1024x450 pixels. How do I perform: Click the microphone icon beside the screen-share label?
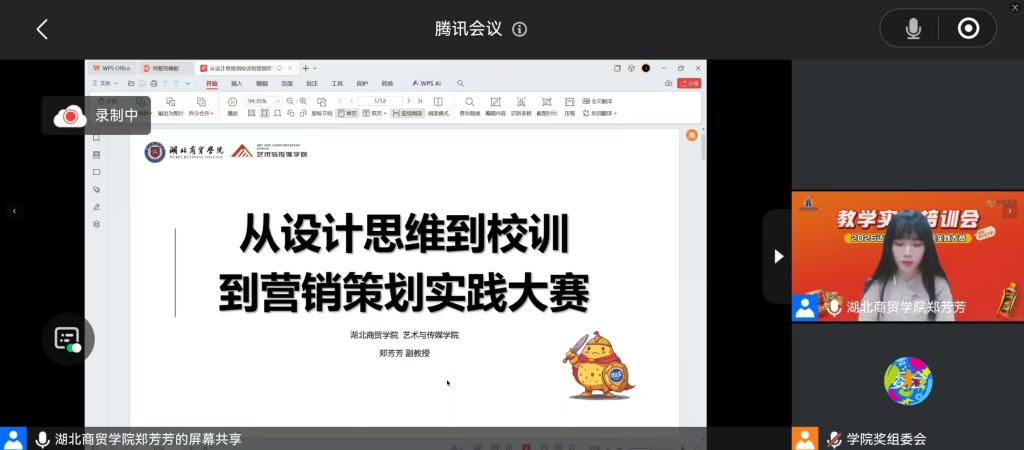pos(42,440)
